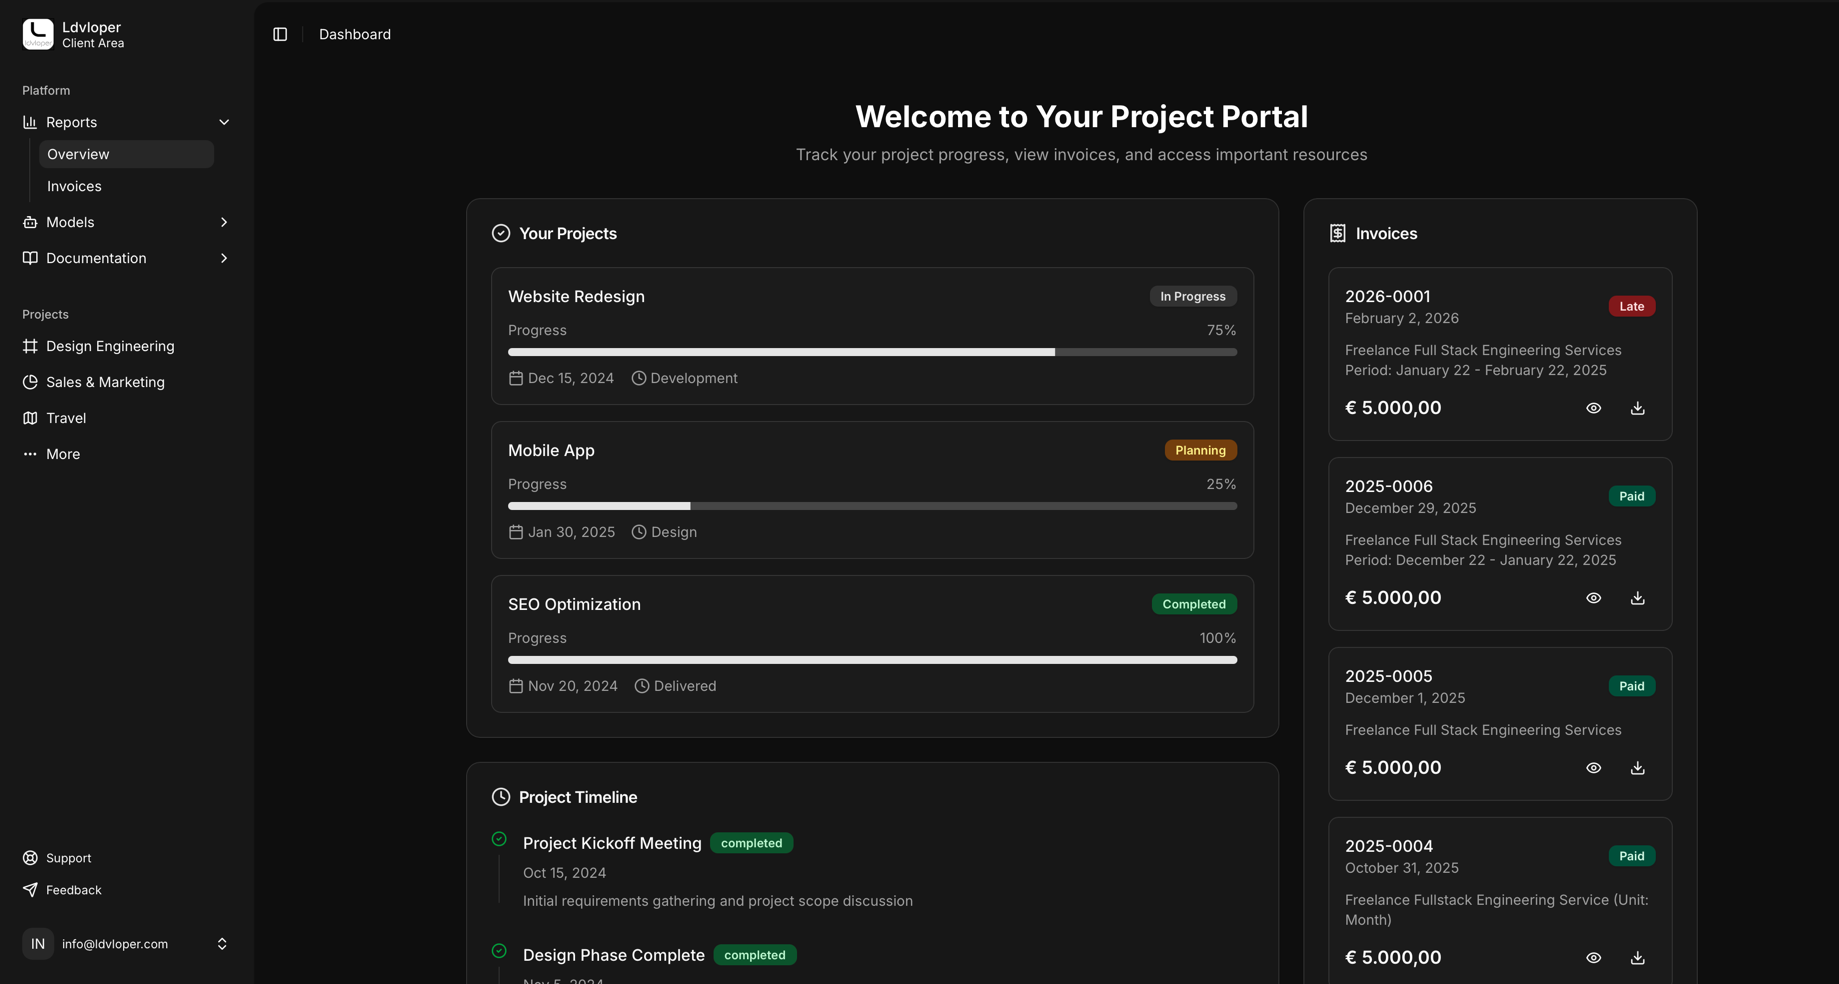Click the Website Redesign progress bar

(x=872, y=352)
